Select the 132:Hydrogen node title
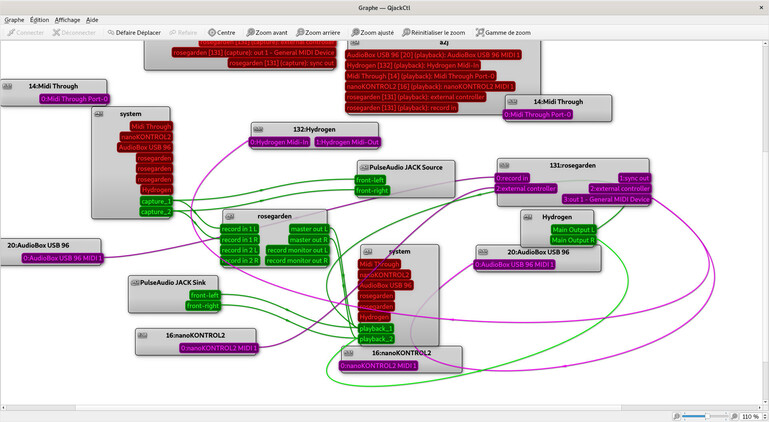 pos(314,130)
